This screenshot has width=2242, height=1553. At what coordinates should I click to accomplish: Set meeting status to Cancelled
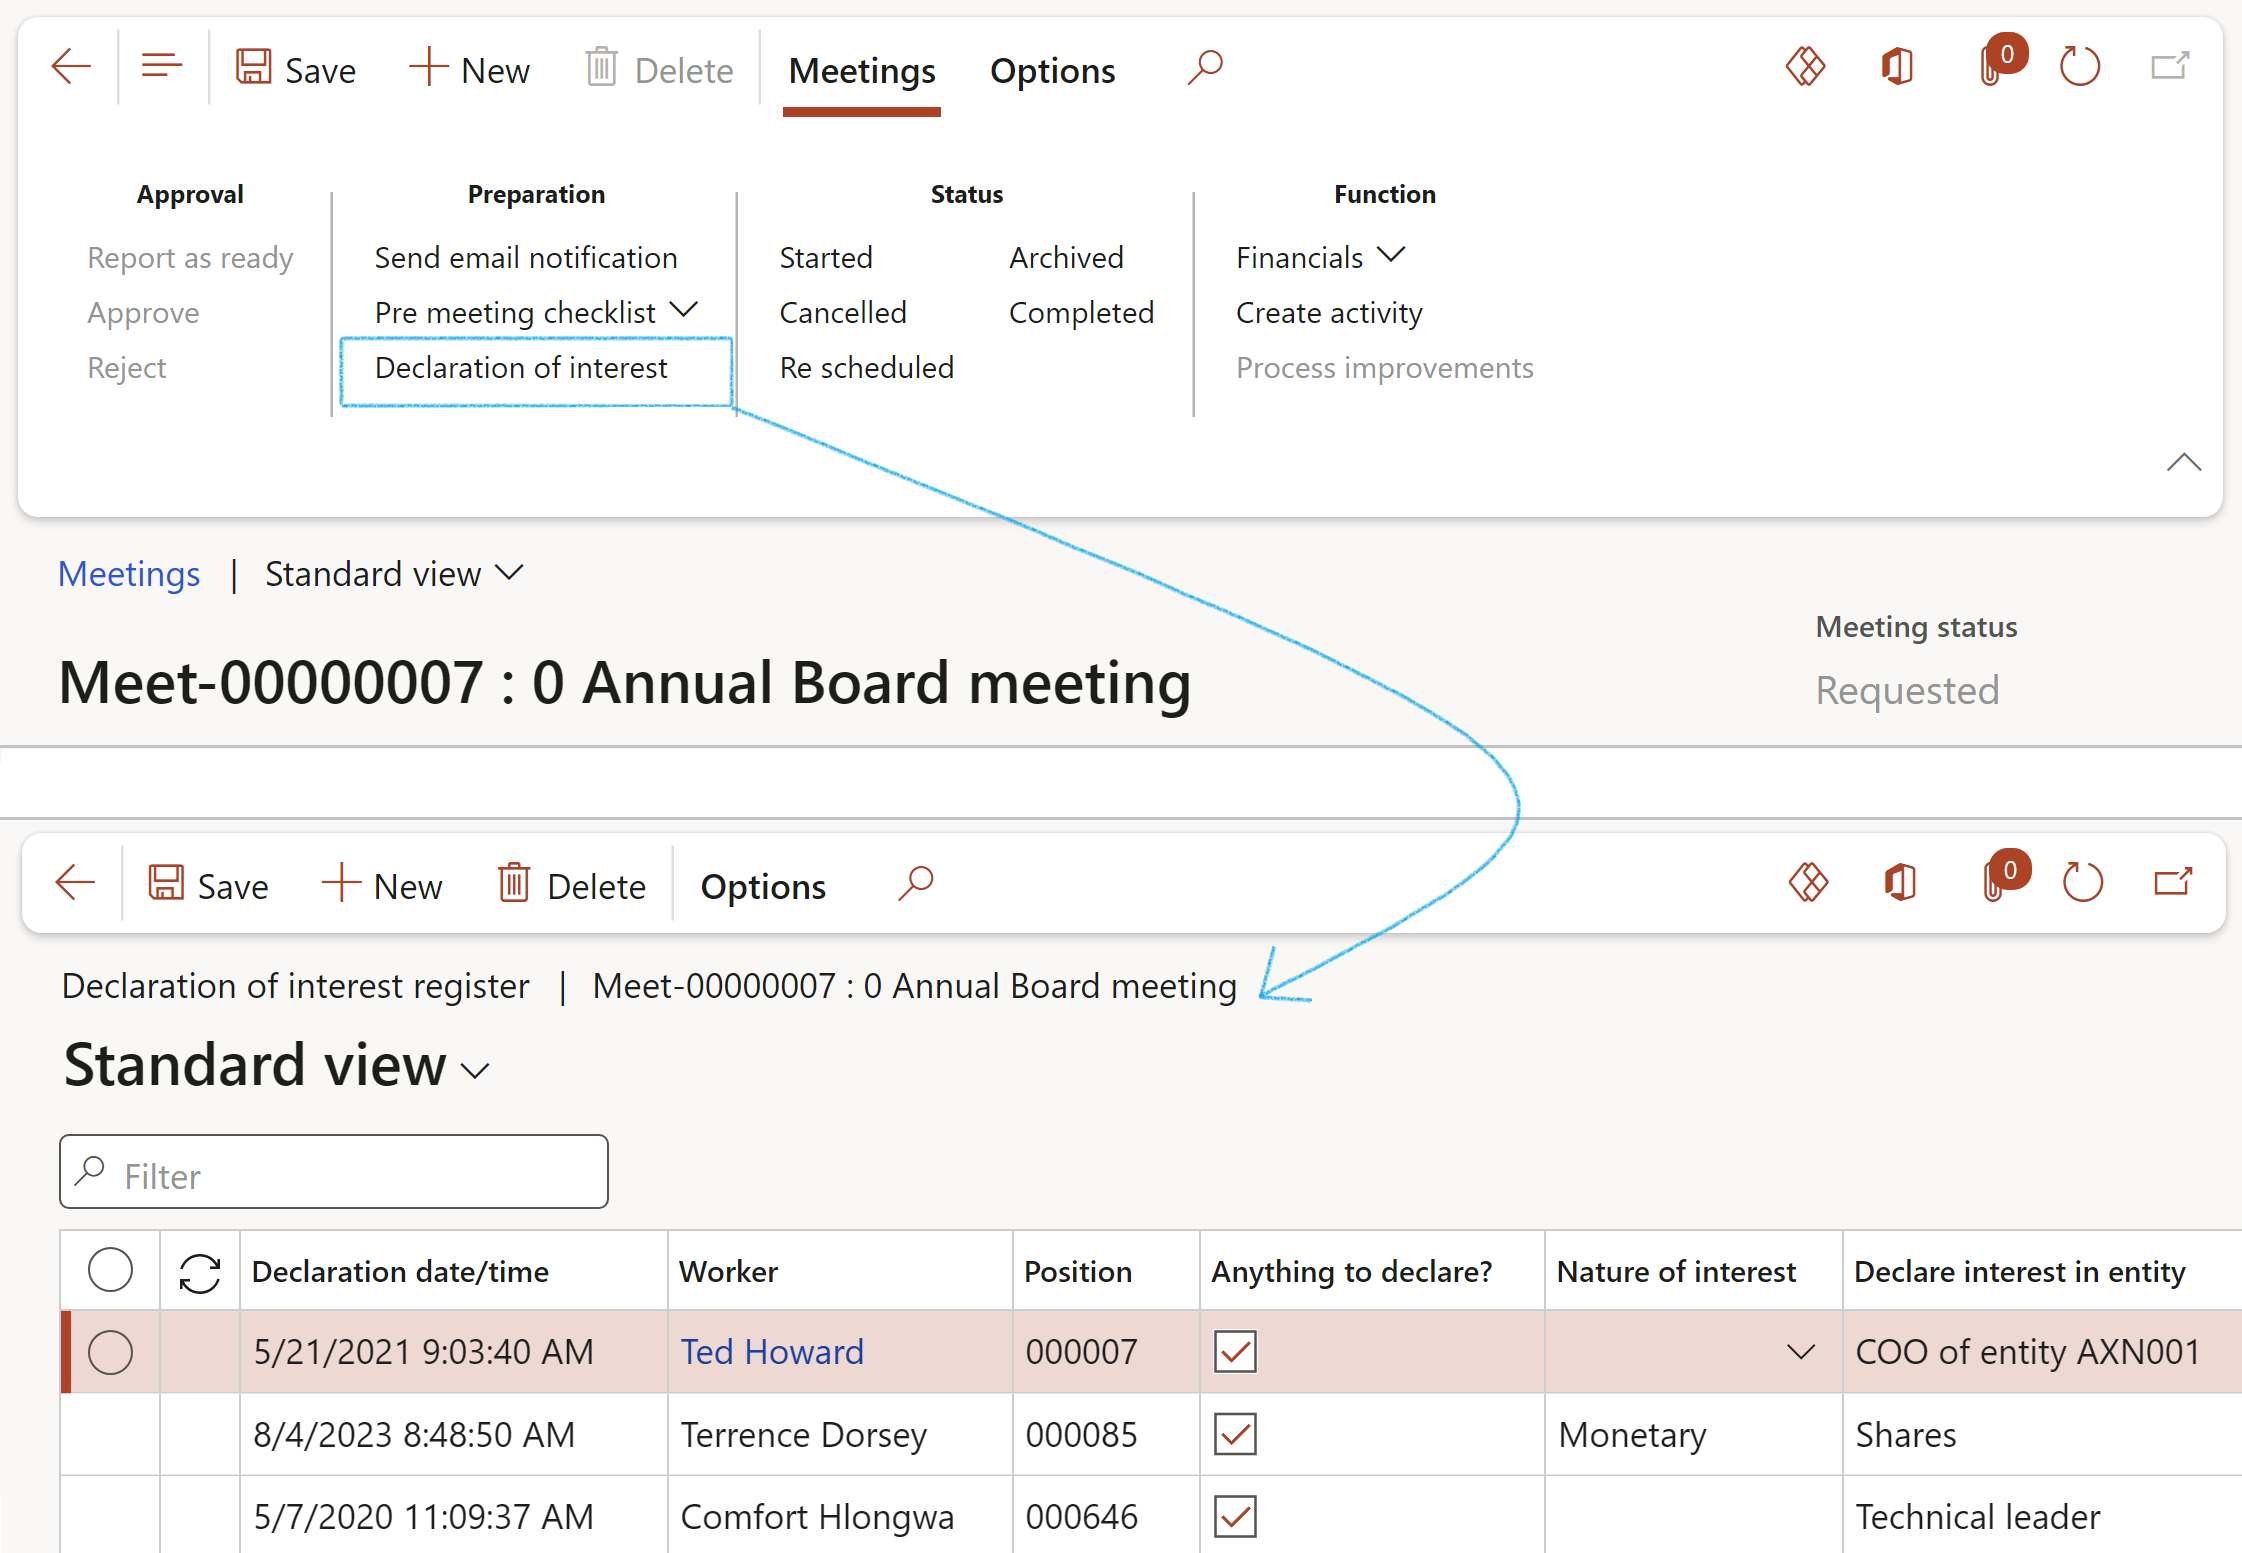tap(843, 313)
